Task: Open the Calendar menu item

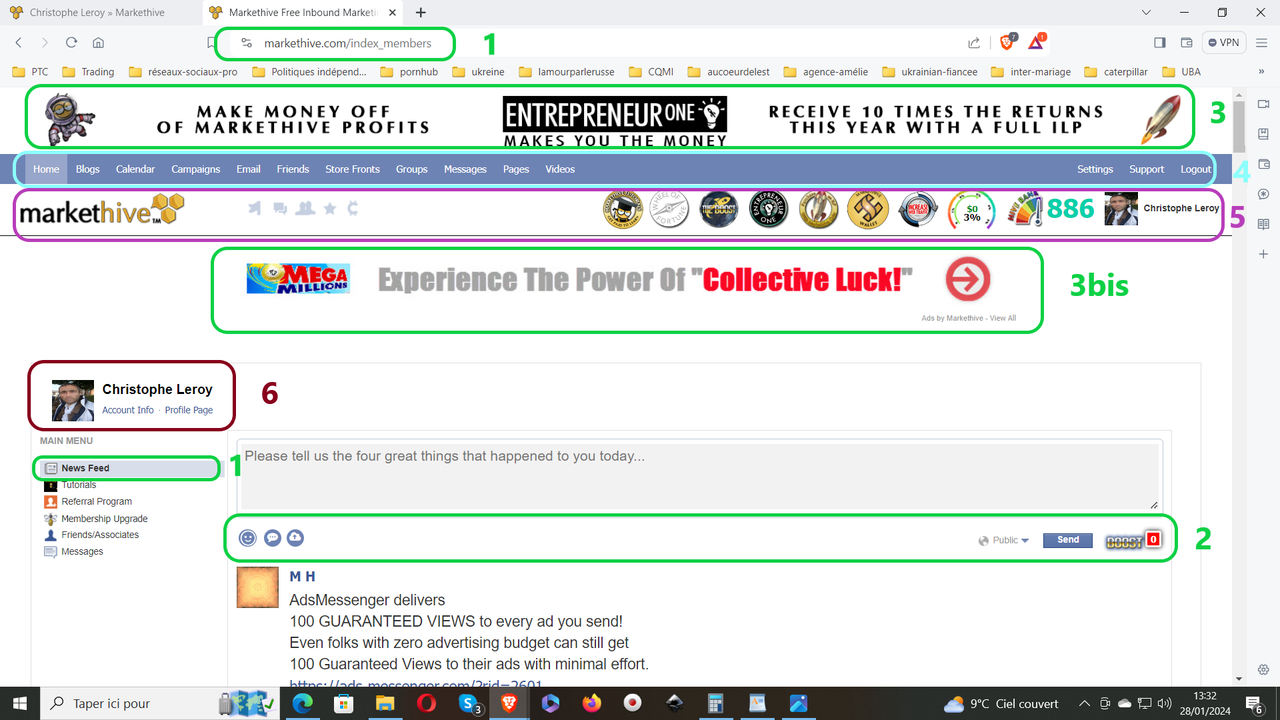Action: [135, 169]
